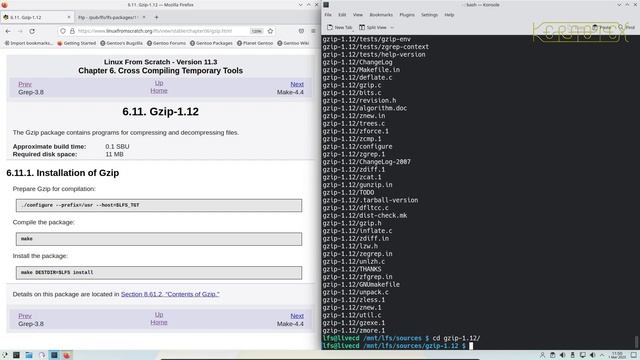Image resolution: width=640 pixels, height=360 pixels.
Task: Open Import bookmarks toolbar item
Action: pos(29,43)
